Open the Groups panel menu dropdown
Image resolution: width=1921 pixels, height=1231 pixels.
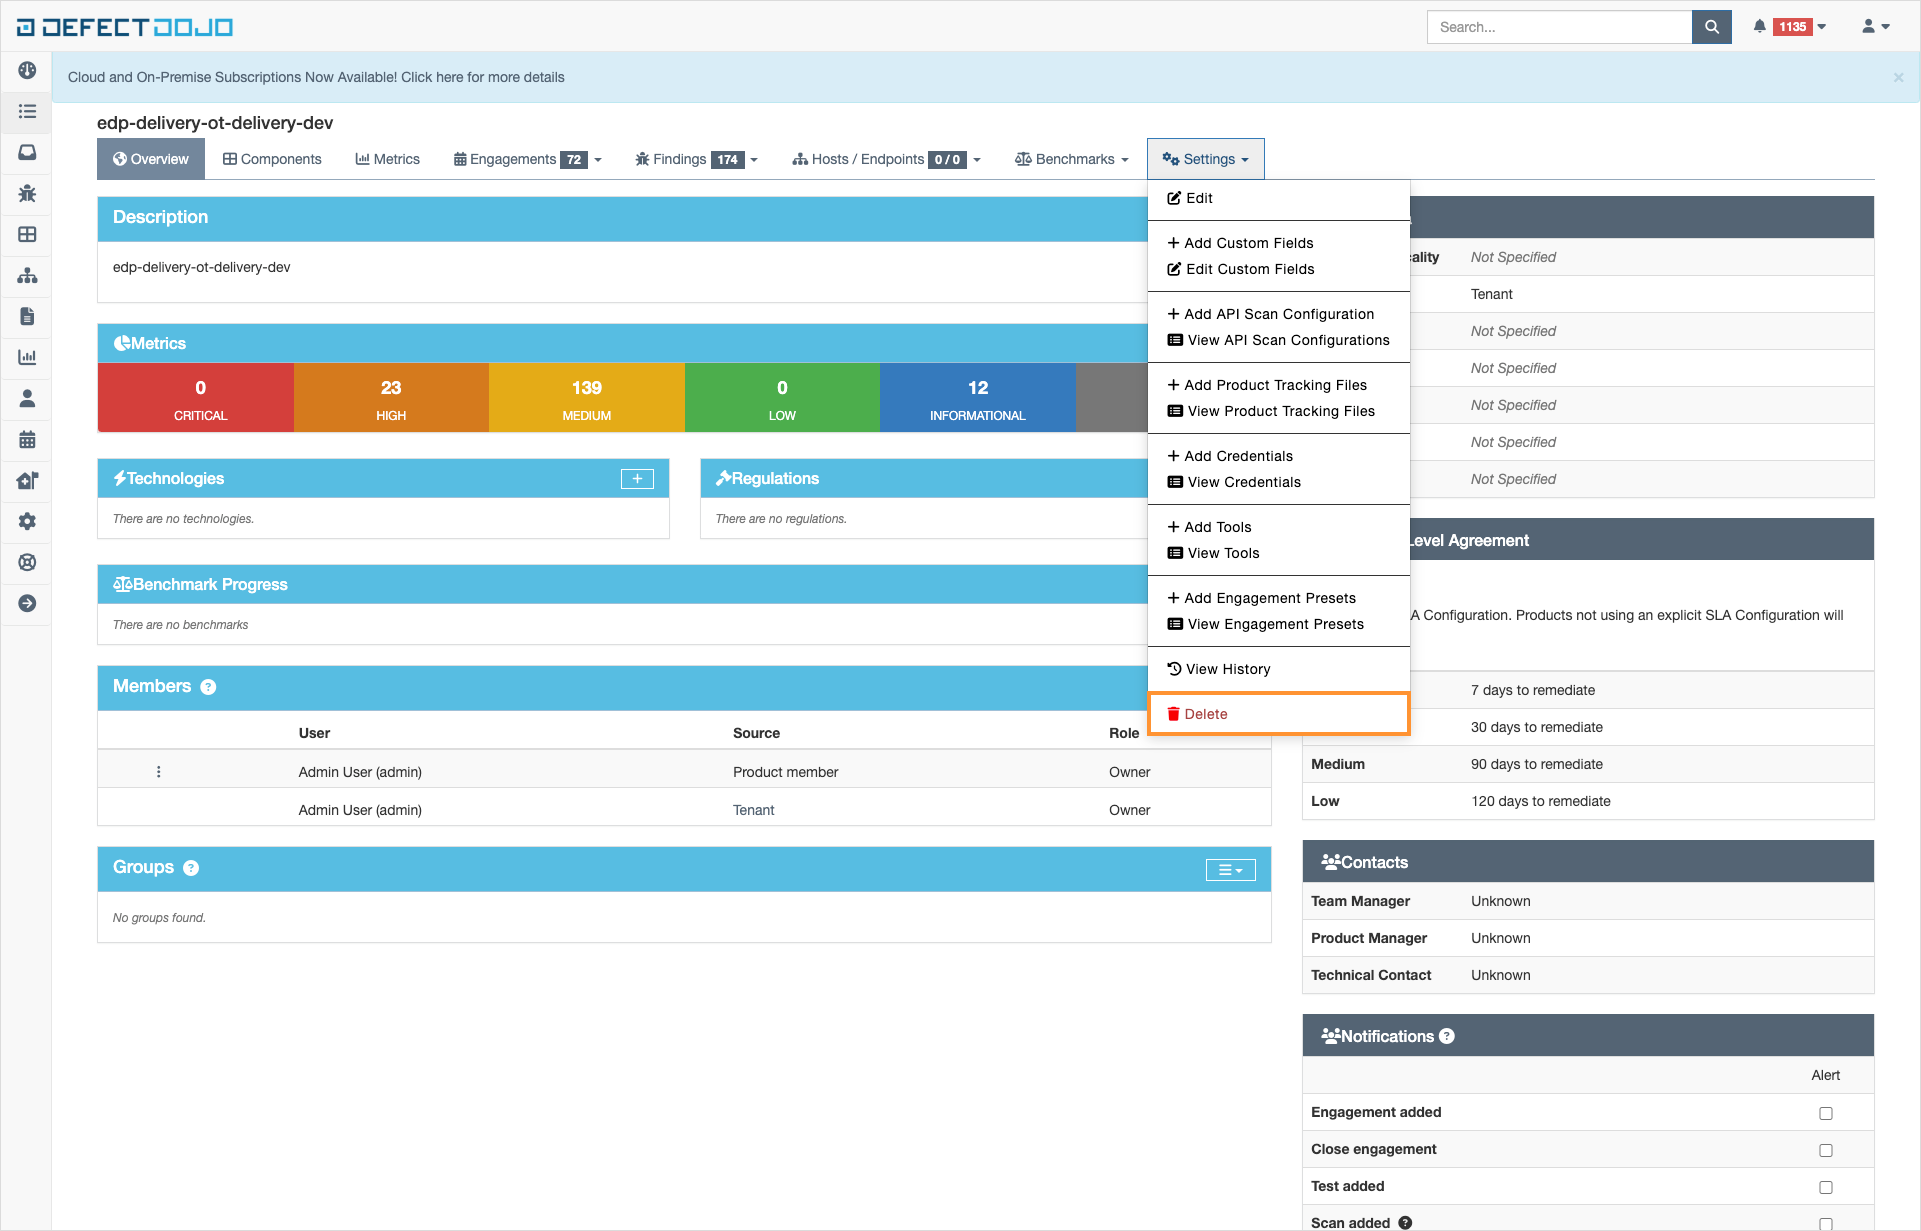(1229, 870)
